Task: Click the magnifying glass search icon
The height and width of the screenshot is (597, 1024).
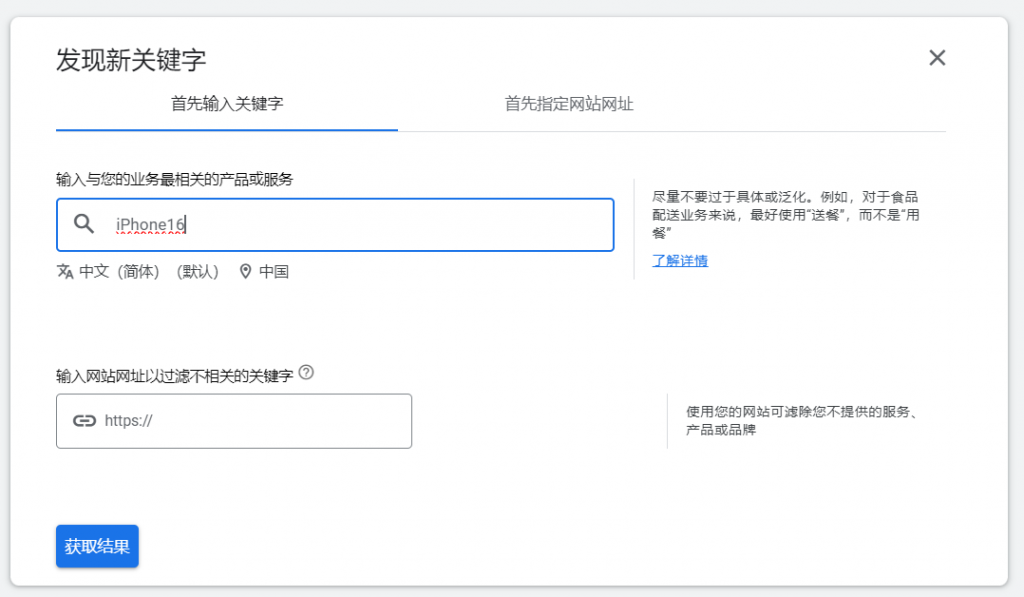Action: coord(84,224)
